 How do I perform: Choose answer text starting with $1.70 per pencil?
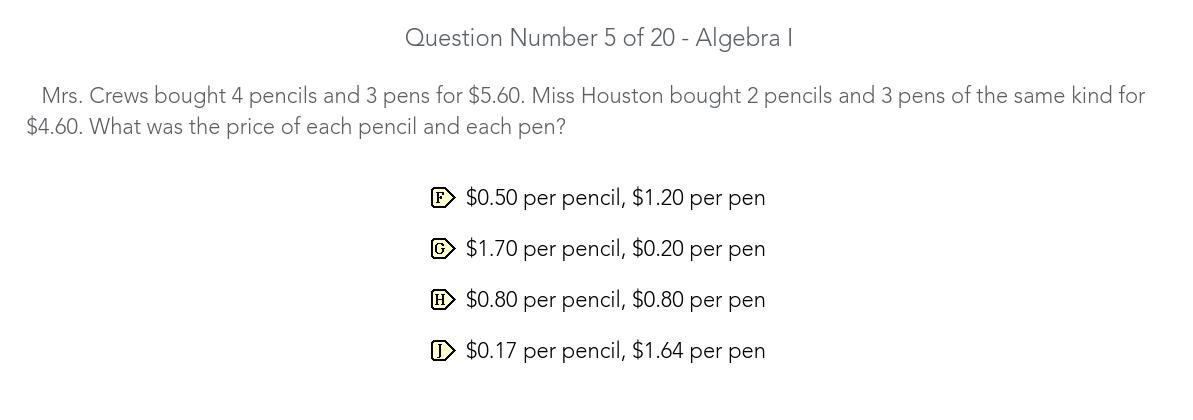pos(616,249)
